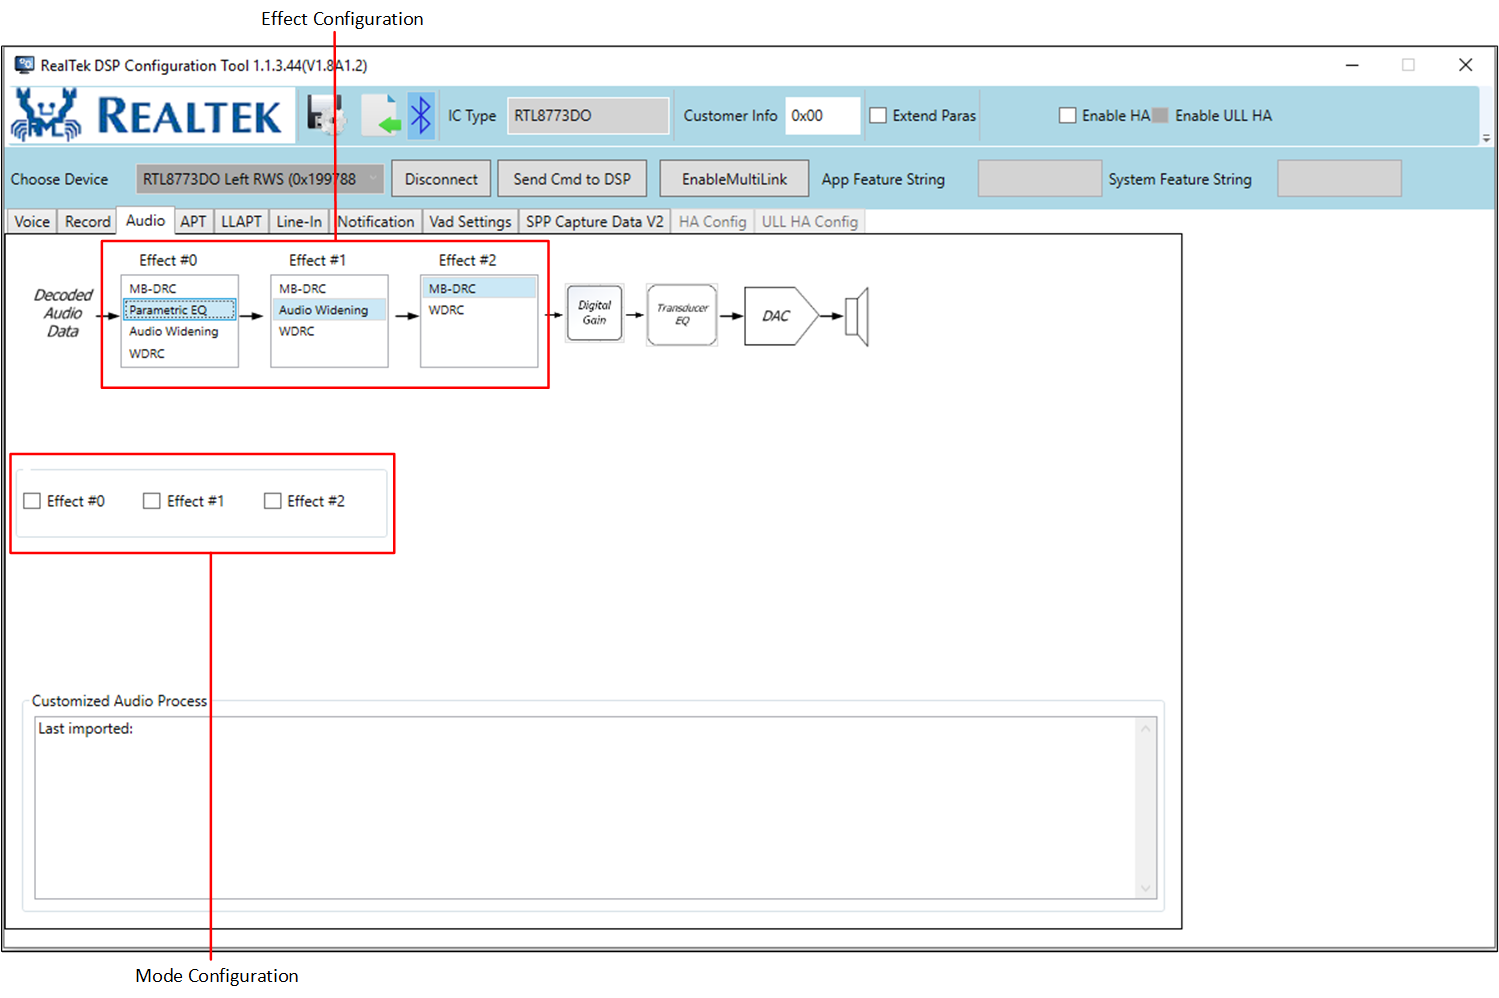Click the Digital Gain block
This screenshot has height=998, width=1499.
tap(595, 313)
